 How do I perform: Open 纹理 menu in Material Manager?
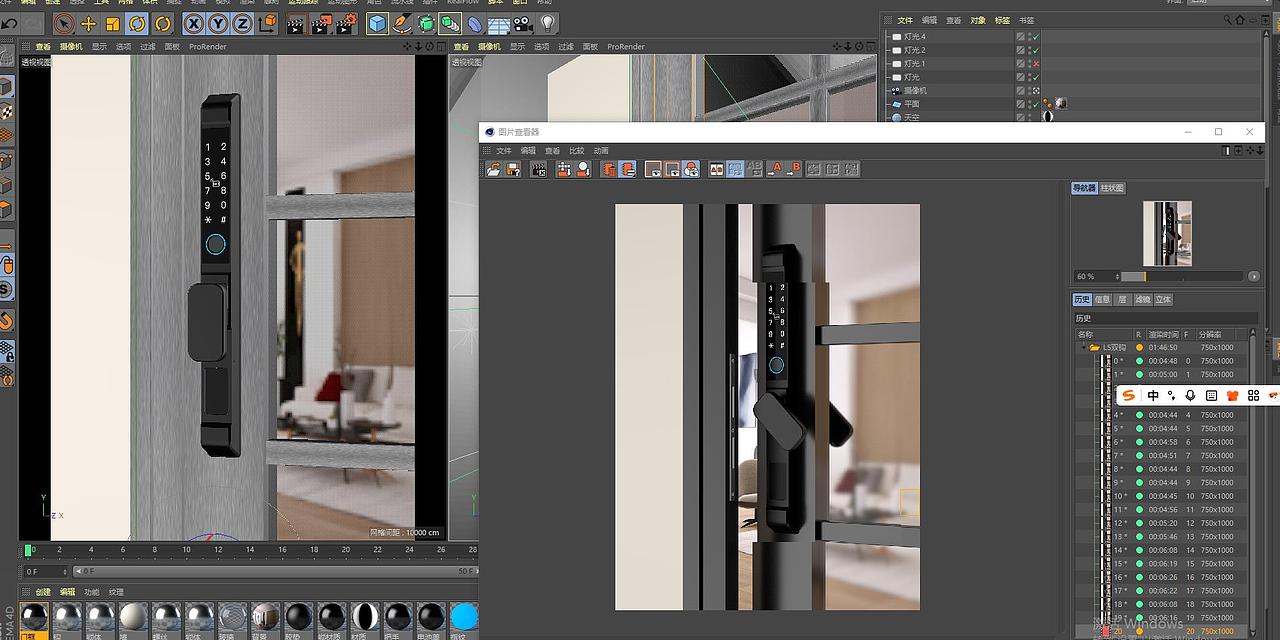(116, 592)
